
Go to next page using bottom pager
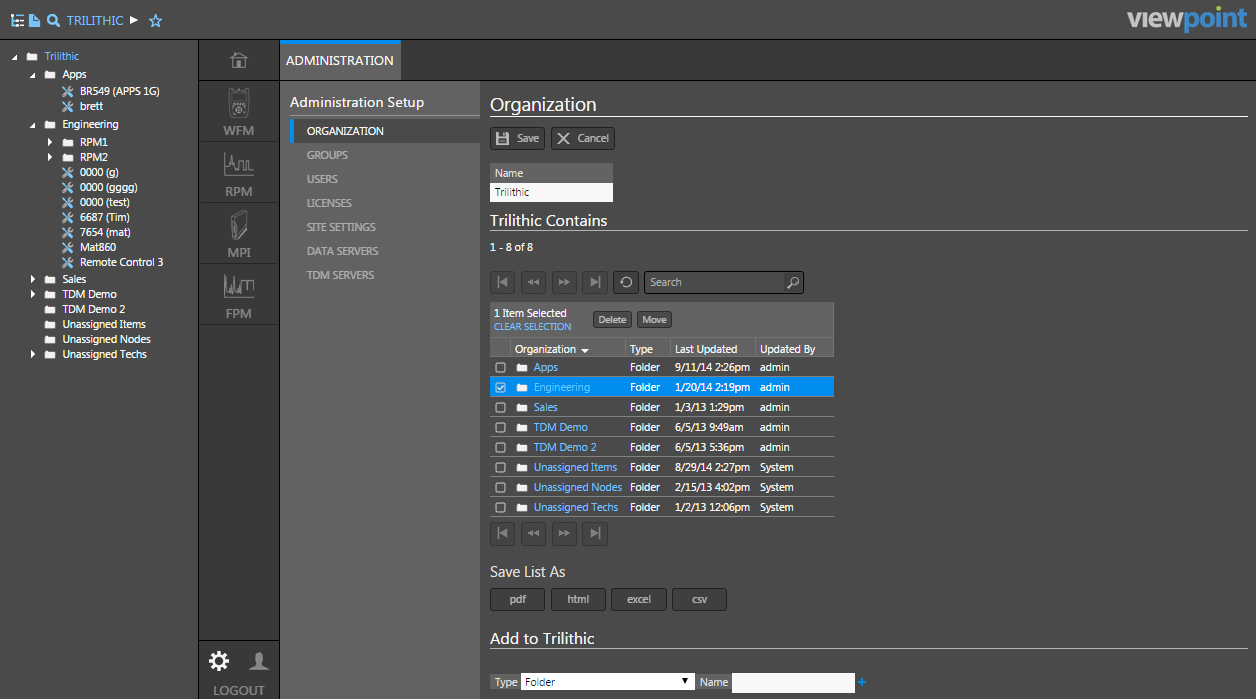tap(565, 533)
